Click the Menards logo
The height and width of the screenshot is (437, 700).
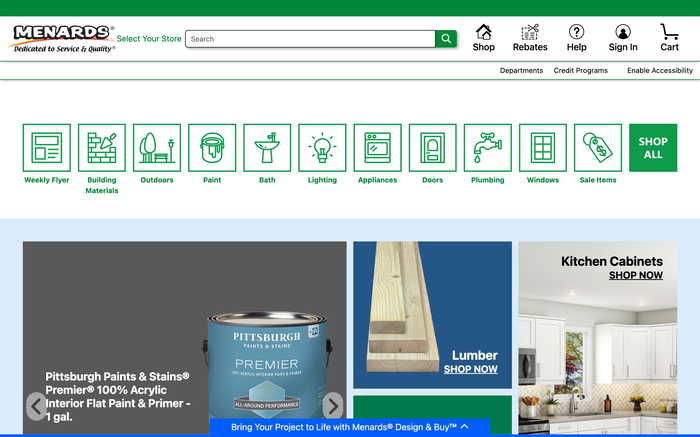click(x=62, y=39)
